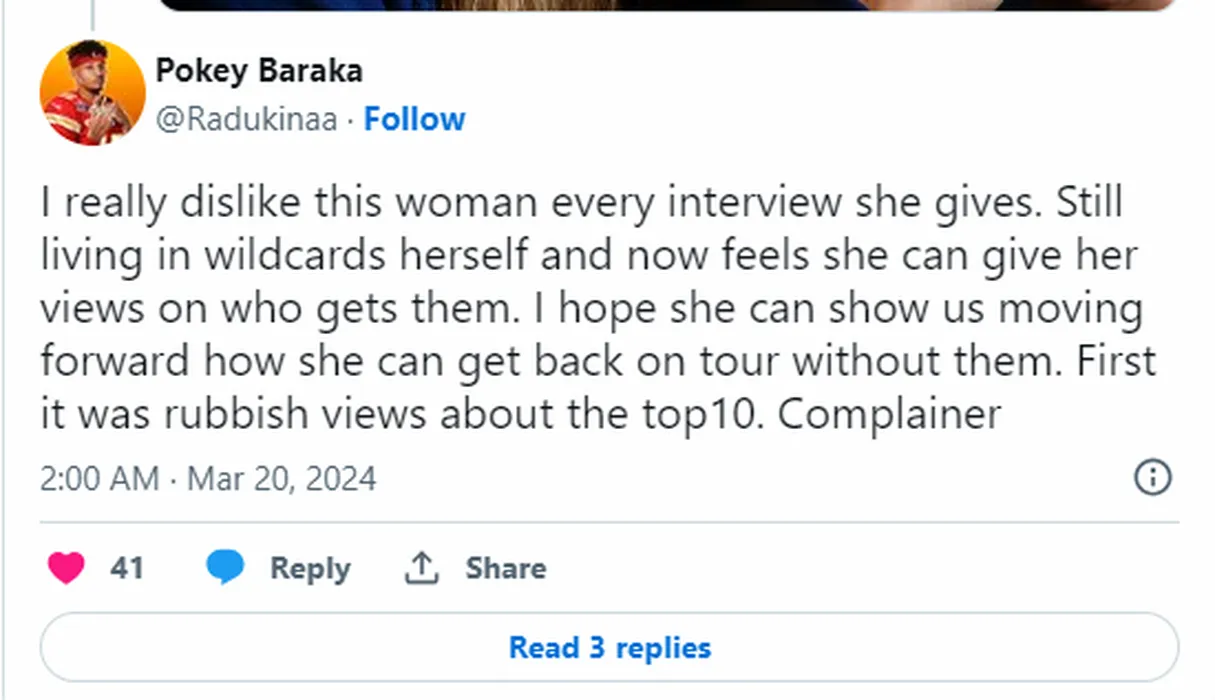Open the 2:00 AM tweet timestamp

99,478
